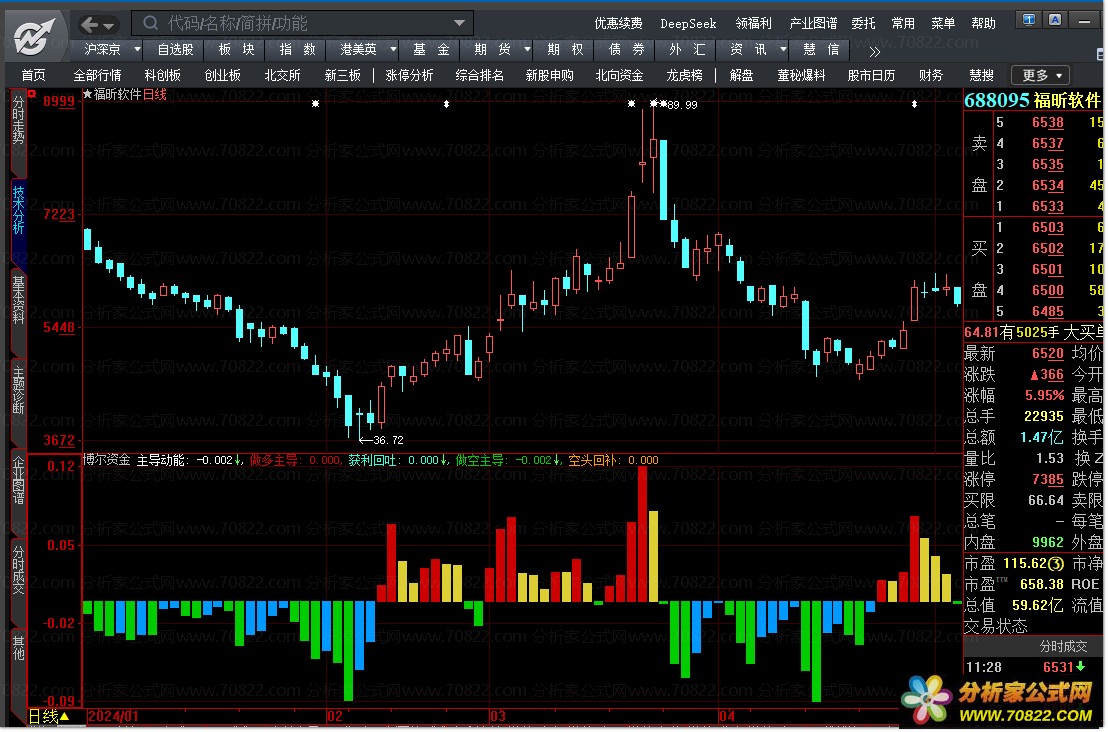The height and width of the screenshot is (732, 1109).
Task: Open the DeepSeek menu item
Action: click(688, 23)
